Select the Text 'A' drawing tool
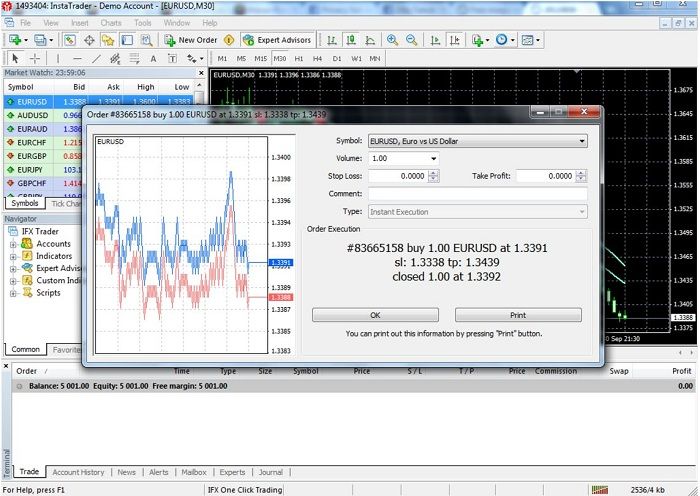 click(x=153, y=58)
